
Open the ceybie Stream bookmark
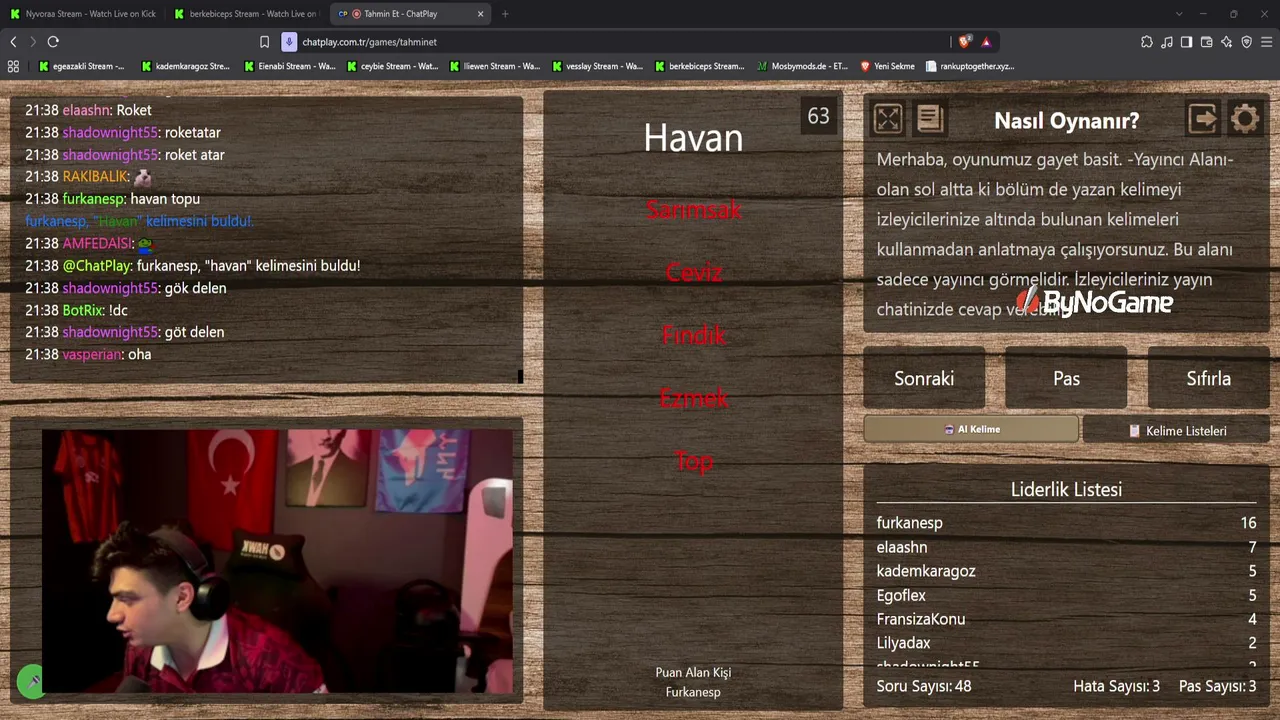393,66
